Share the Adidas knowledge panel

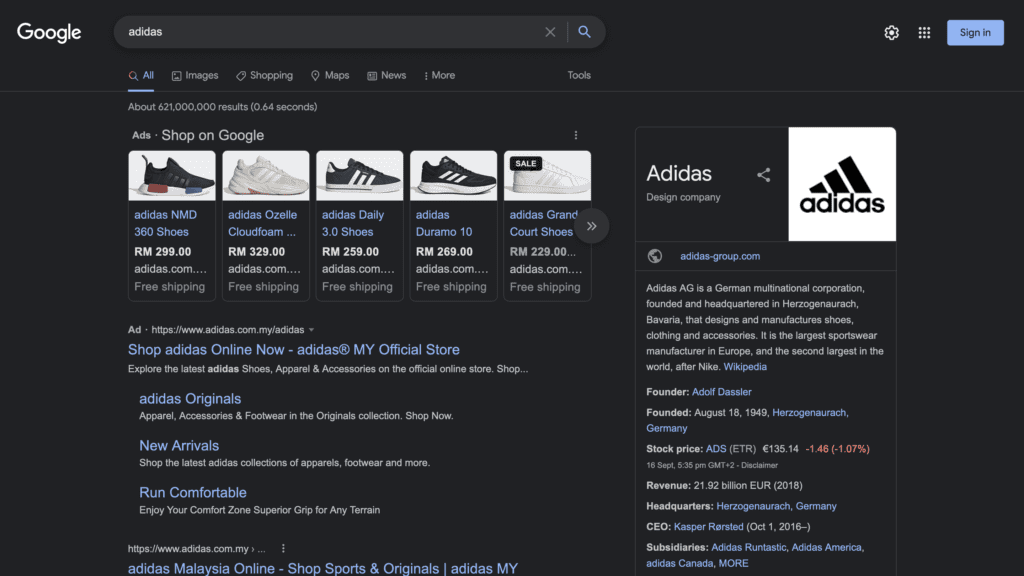click(x=763, y=173)
